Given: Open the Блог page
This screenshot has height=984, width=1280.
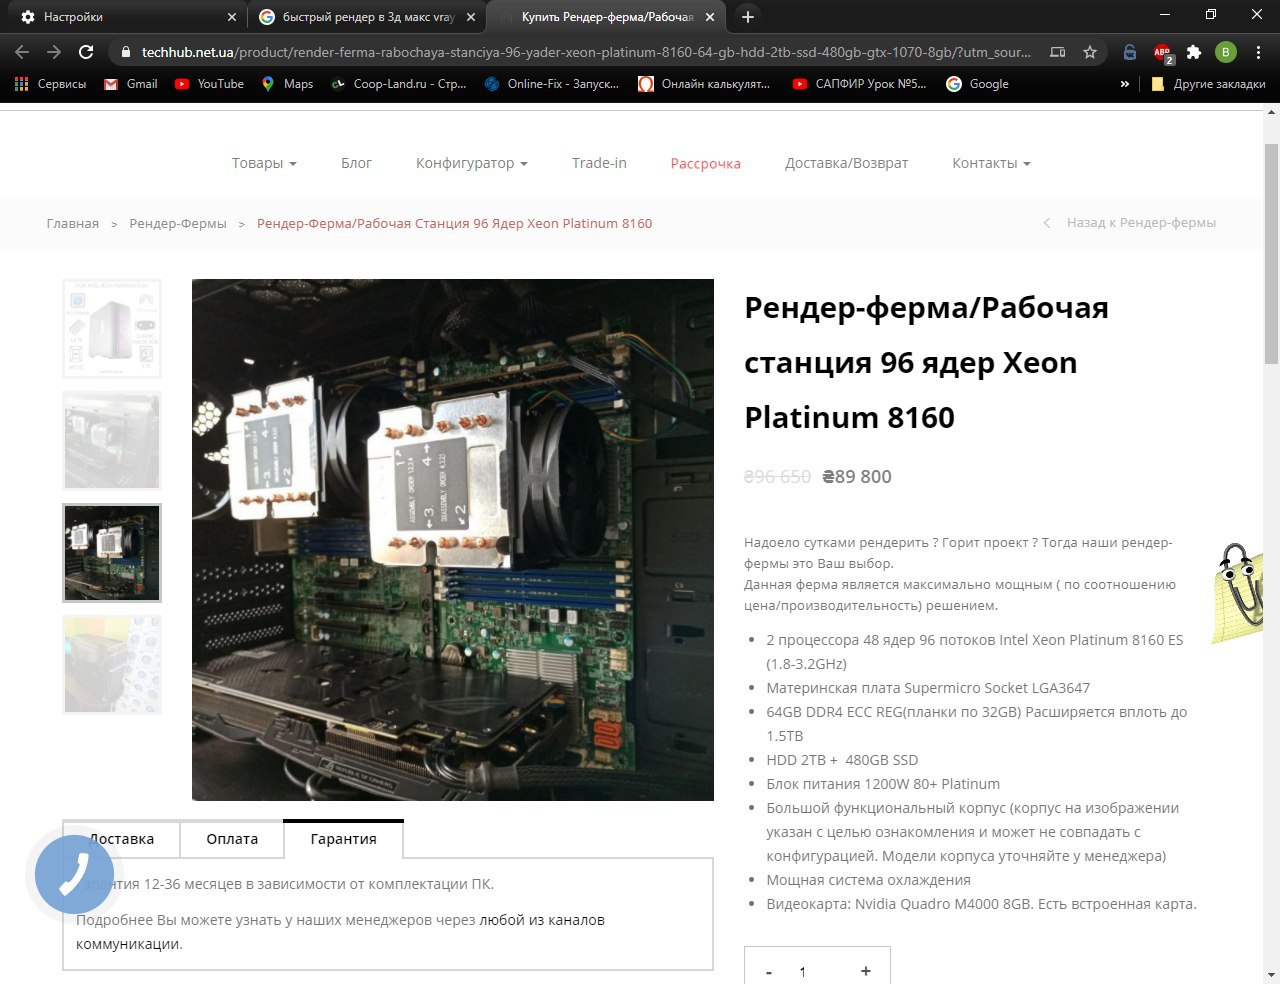Looking at the screenshot, I should point(356,163).
